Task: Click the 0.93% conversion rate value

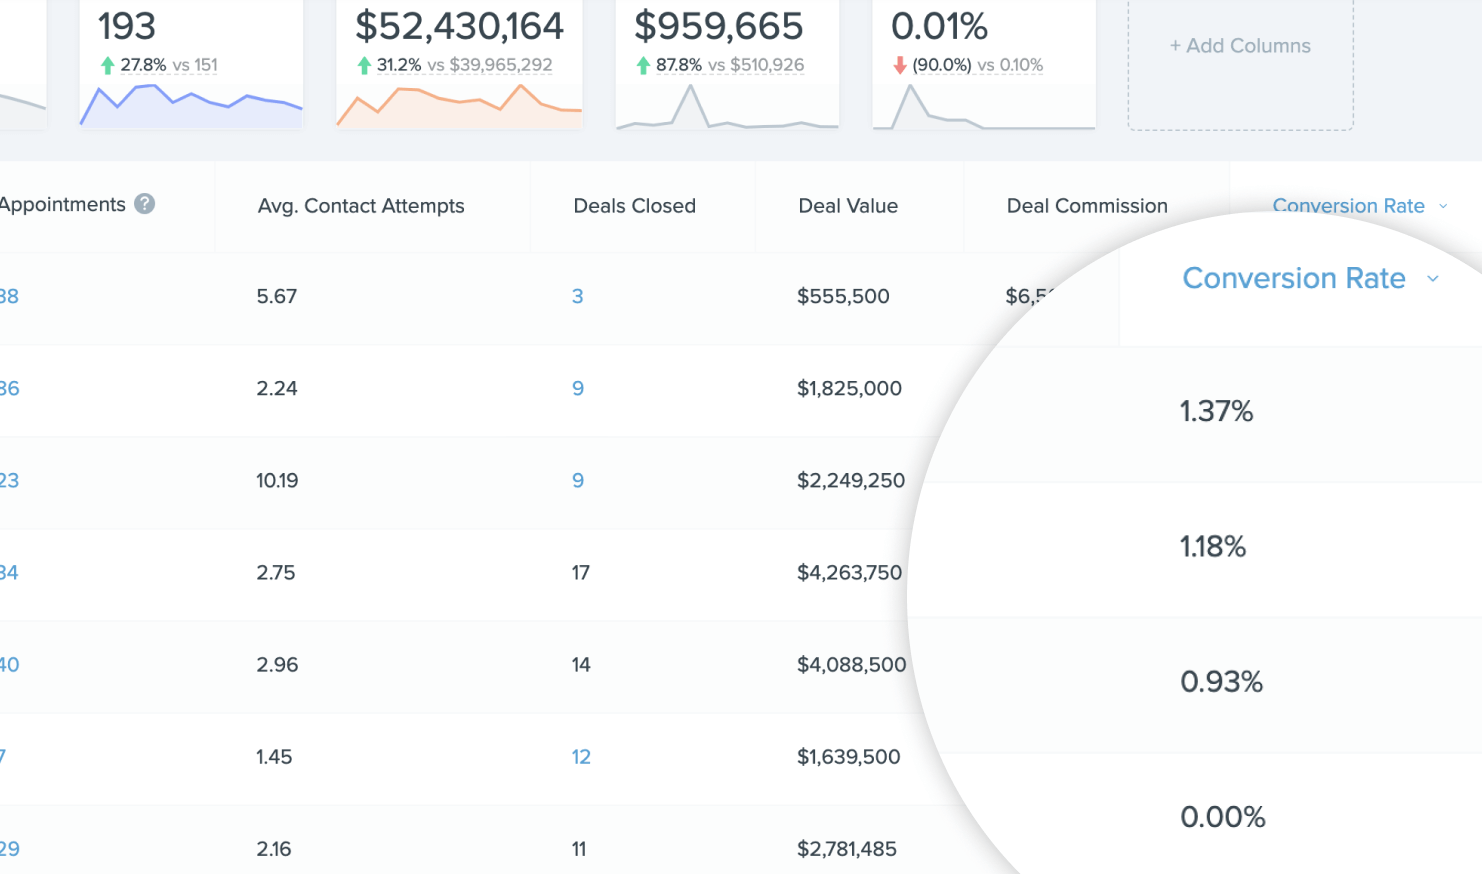Action: pyautogui.click(x=1222, y=682)
